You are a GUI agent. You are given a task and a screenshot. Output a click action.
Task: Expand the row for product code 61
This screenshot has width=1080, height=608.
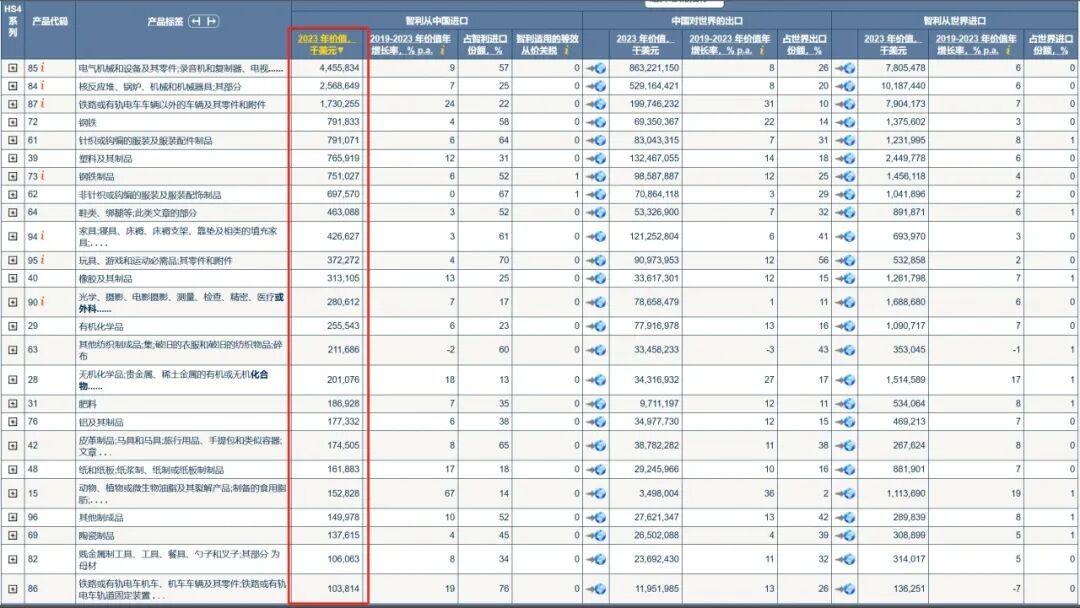(12, 140)
